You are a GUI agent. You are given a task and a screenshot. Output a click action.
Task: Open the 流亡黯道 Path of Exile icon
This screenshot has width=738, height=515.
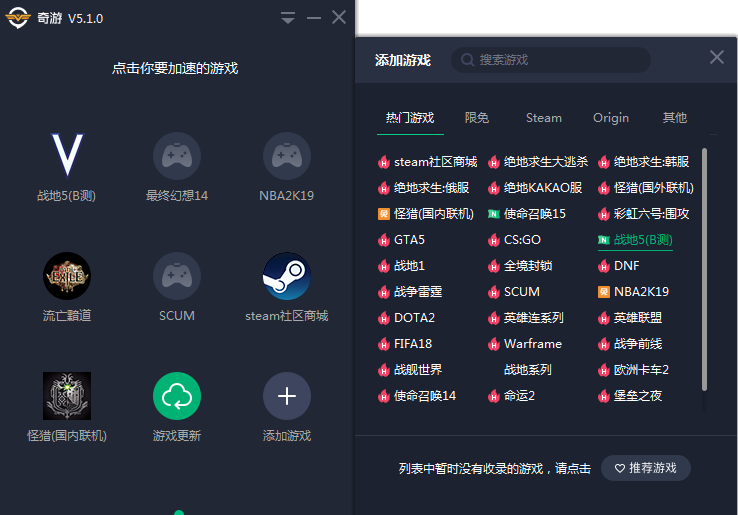[x=67, y=276]
